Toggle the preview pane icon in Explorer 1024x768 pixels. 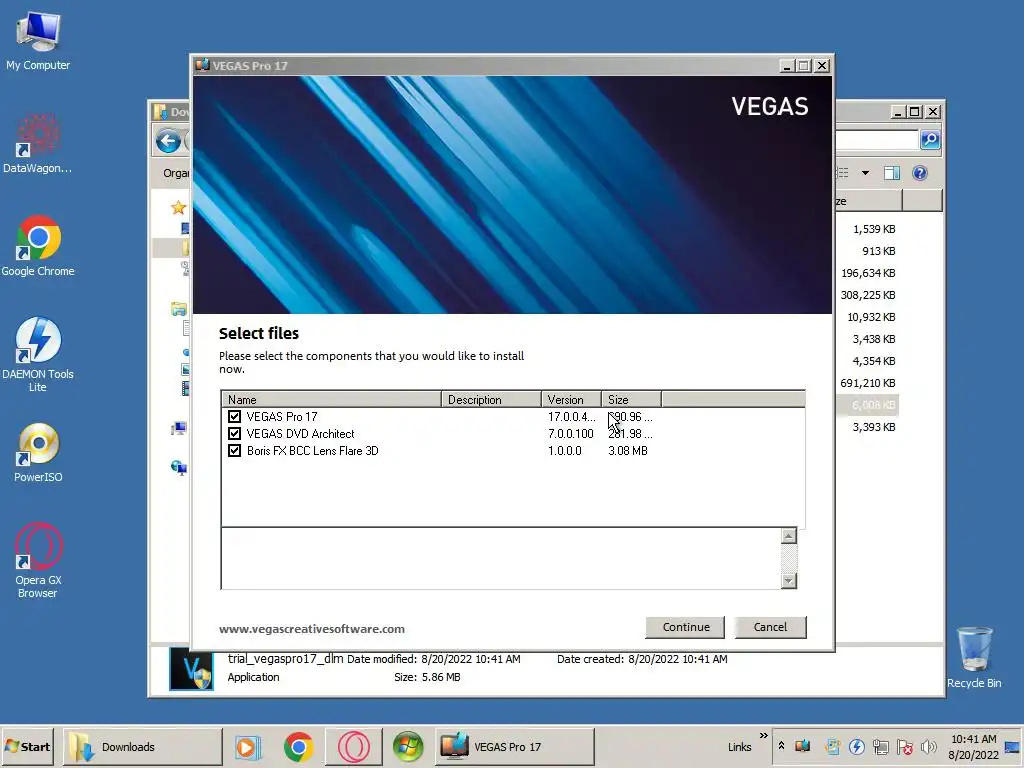(891, 173)
